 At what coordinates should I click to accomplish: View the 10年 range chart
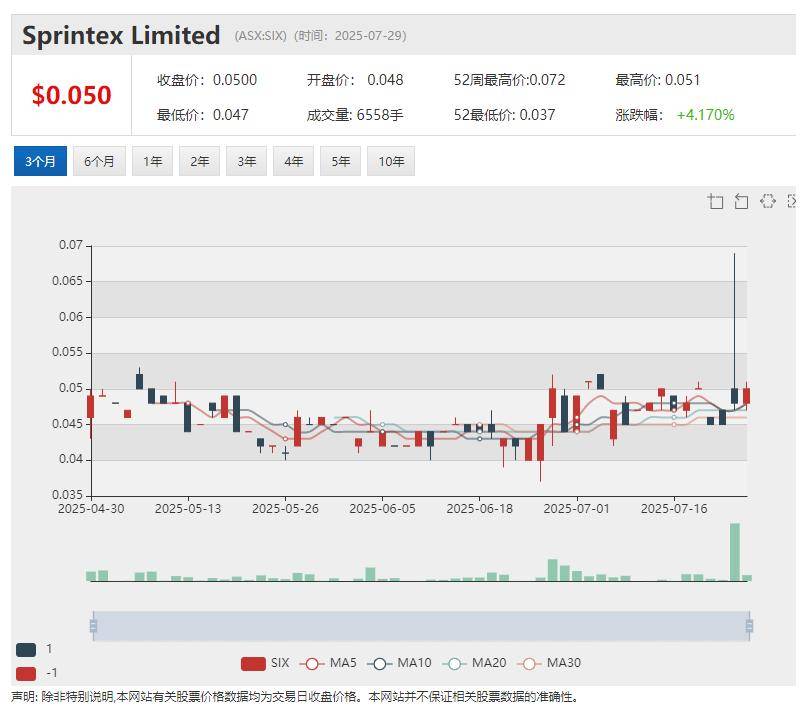click(391, 161)
